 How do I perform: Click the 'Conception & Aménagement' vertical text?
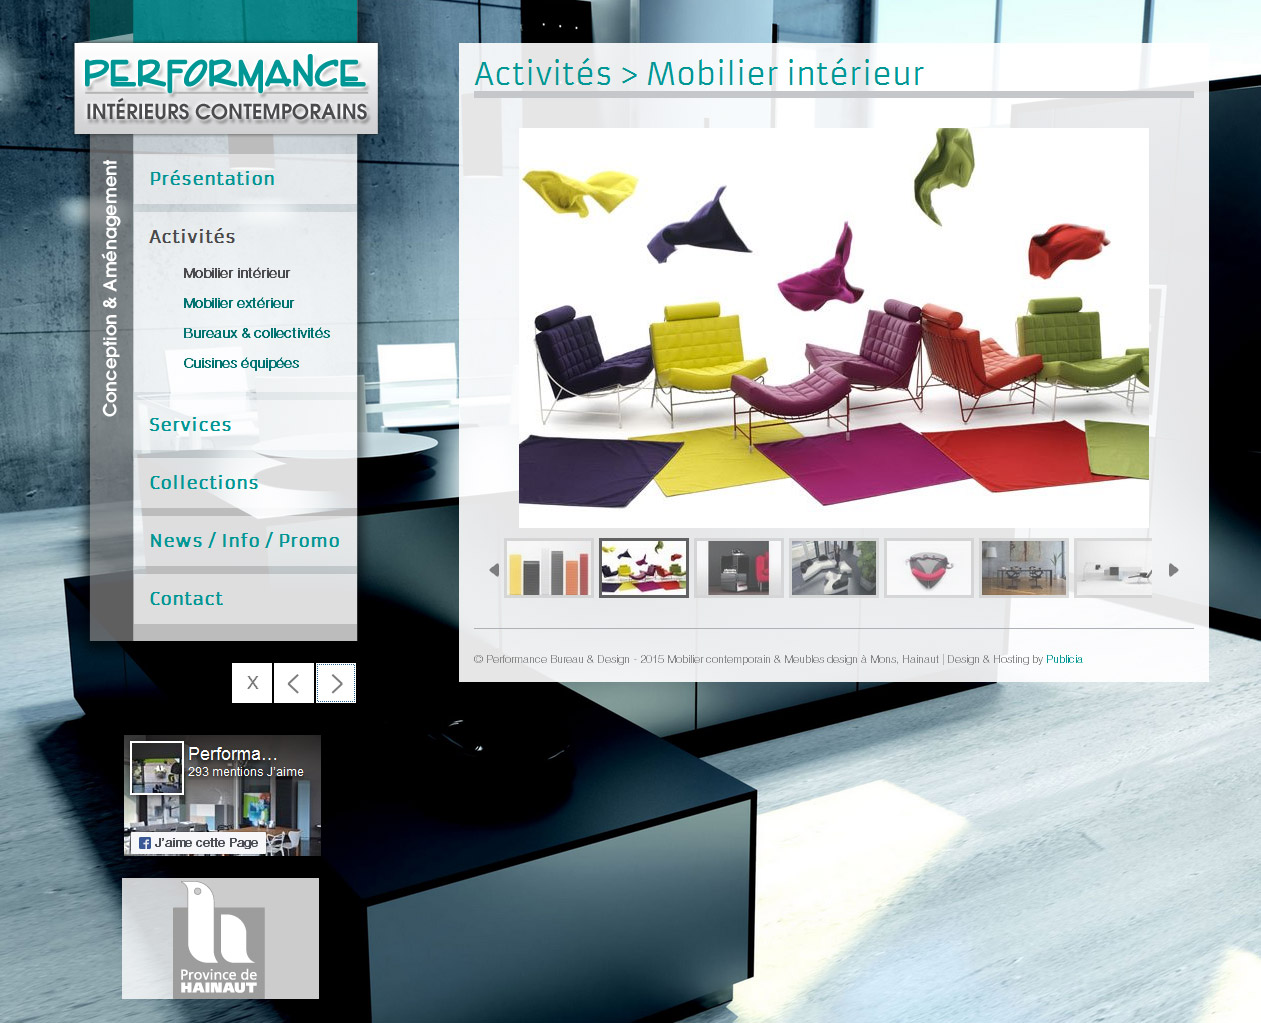[110, 288]
